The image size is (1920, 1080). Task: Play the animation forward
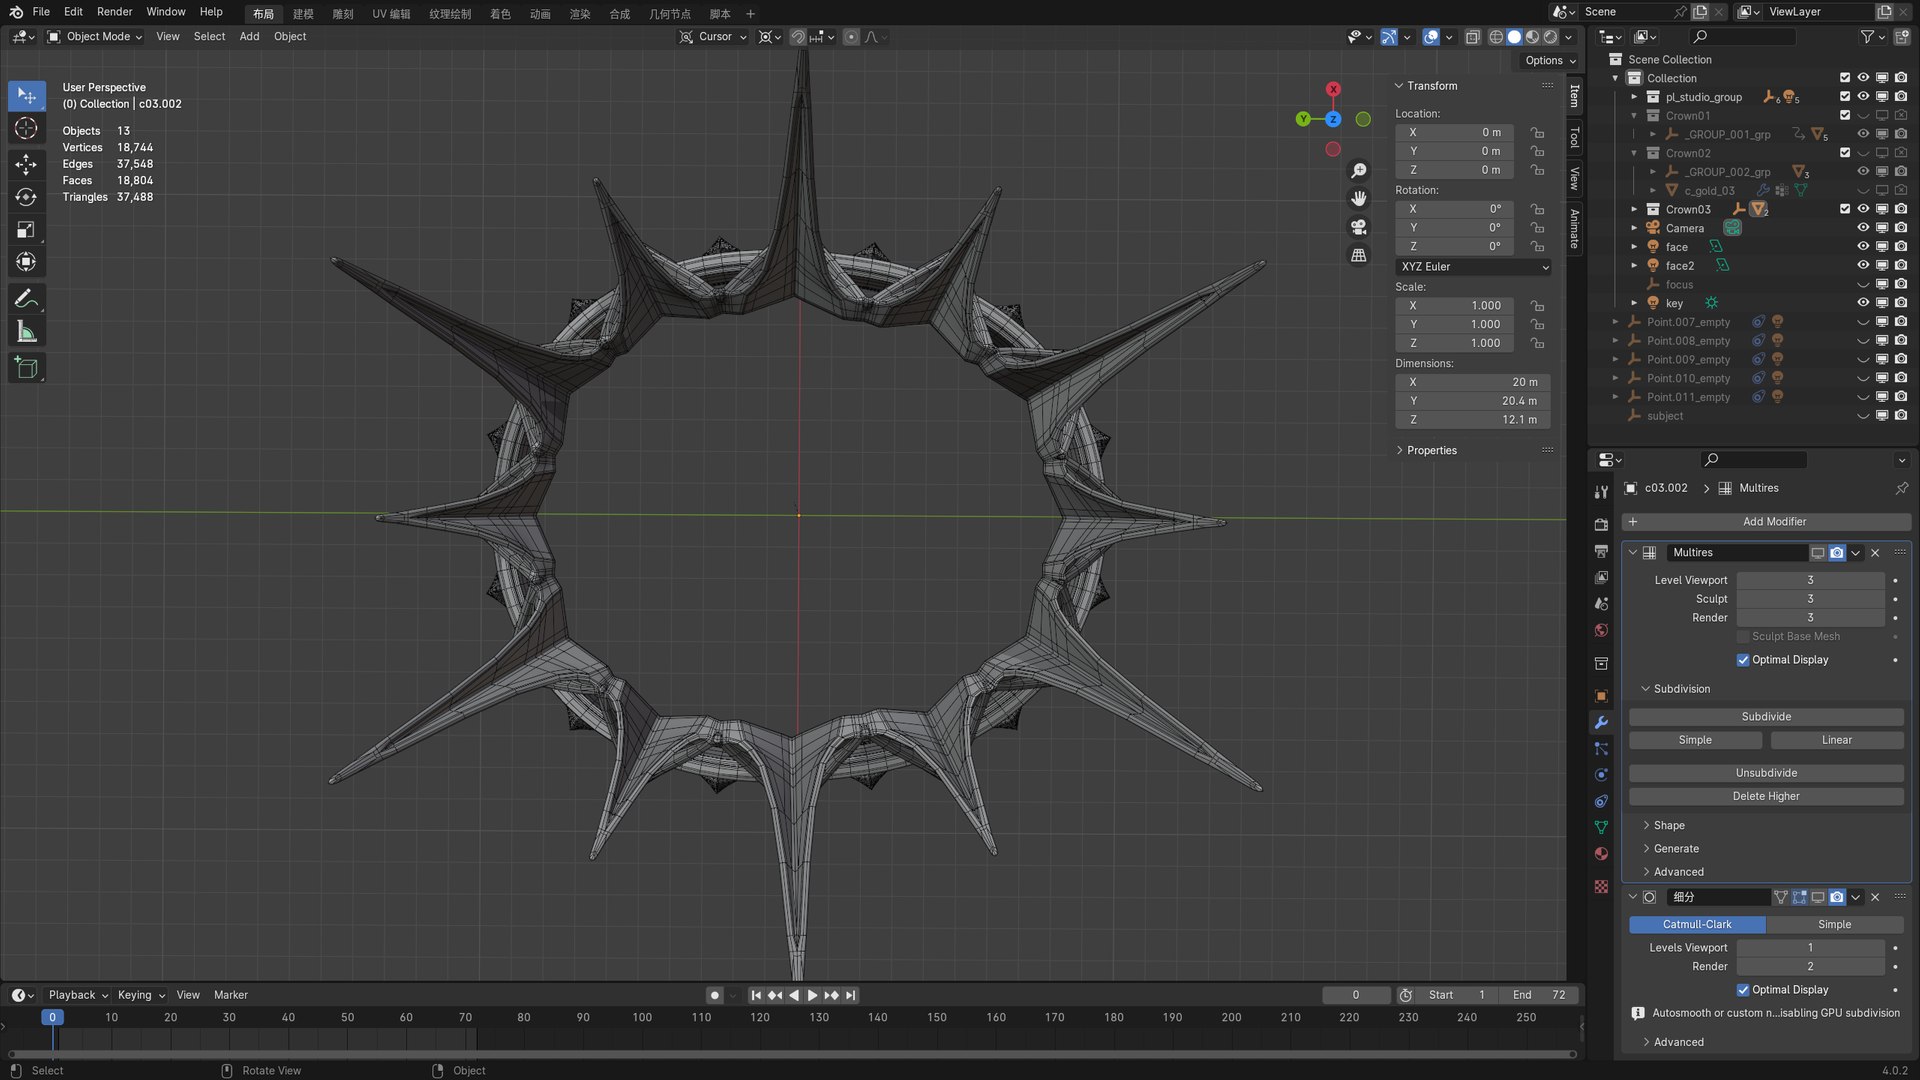coord(812,995)
